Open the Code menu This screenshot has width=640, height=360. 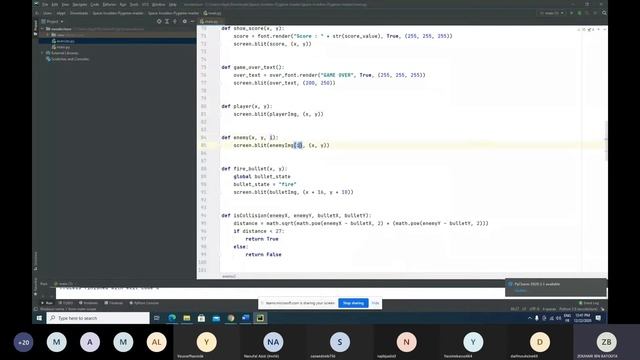pos(95,4)
